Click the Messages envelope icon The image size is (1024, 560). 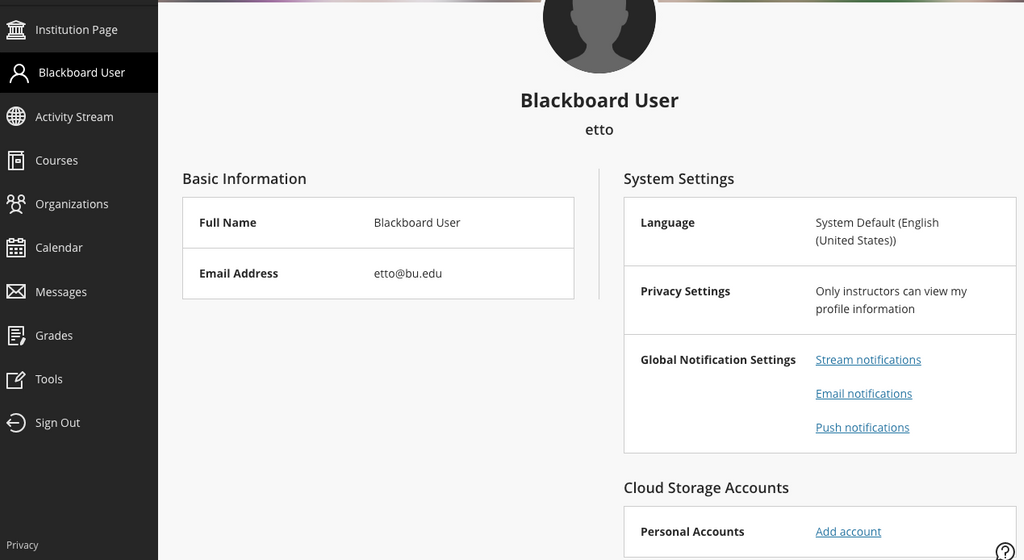point(16,292)
